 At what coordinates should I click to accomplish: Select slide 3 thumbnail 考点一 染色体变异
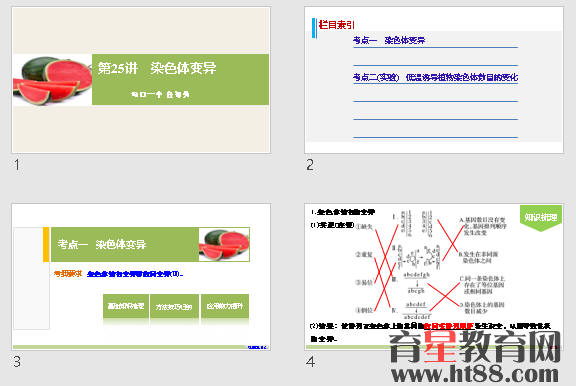tap(141, 277)
